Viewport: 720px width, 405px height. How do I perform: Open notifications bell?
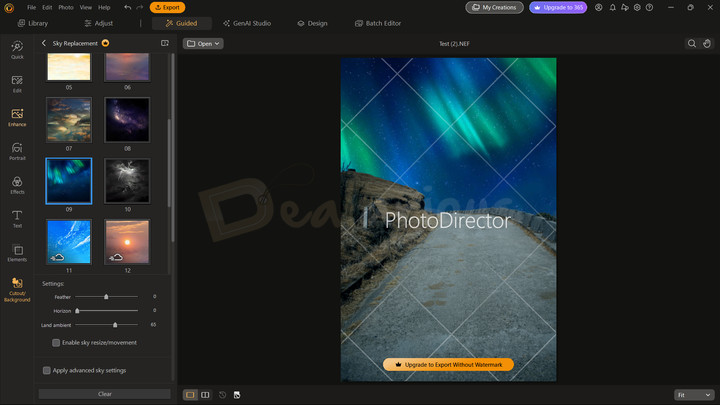click(x=613, y=7)
